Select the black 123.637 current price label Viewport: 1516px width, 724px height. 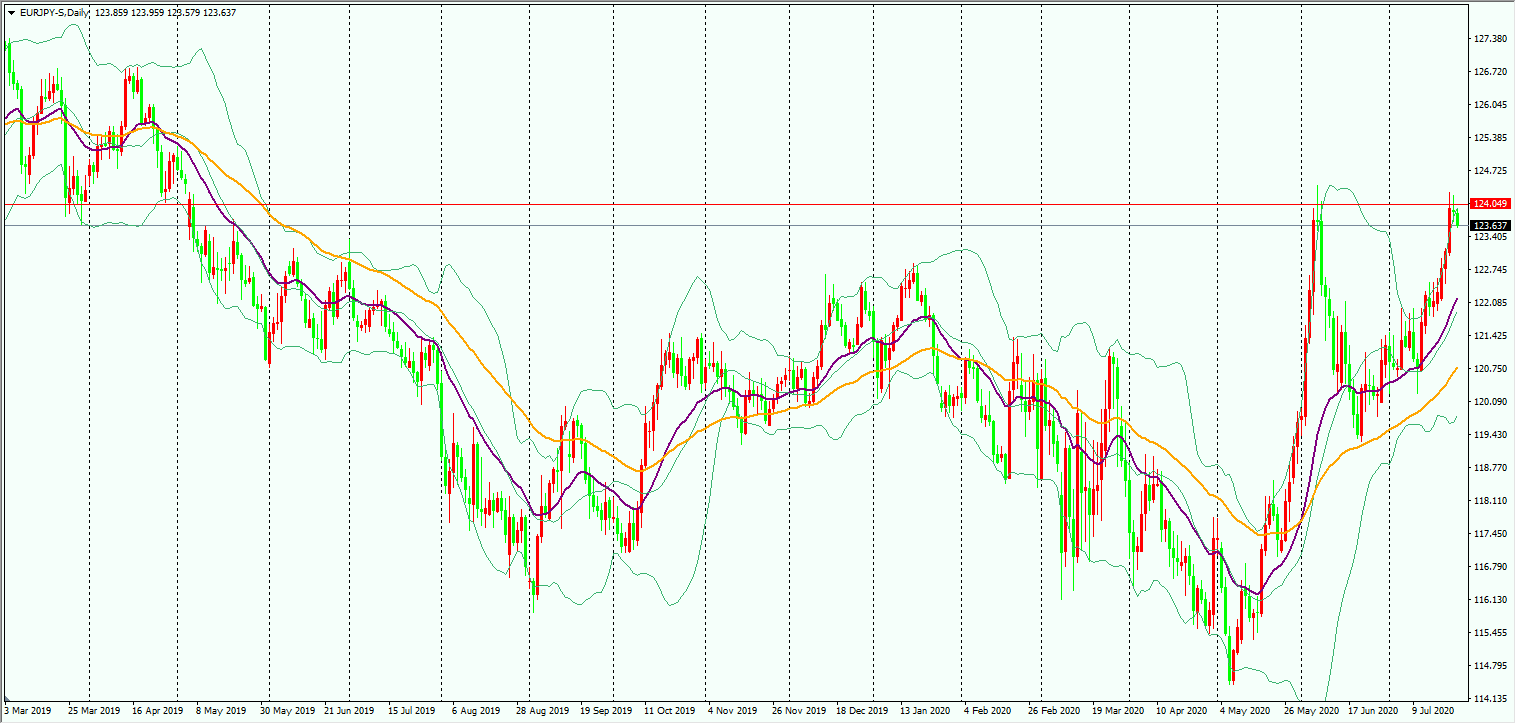(x=1491, y=226)
